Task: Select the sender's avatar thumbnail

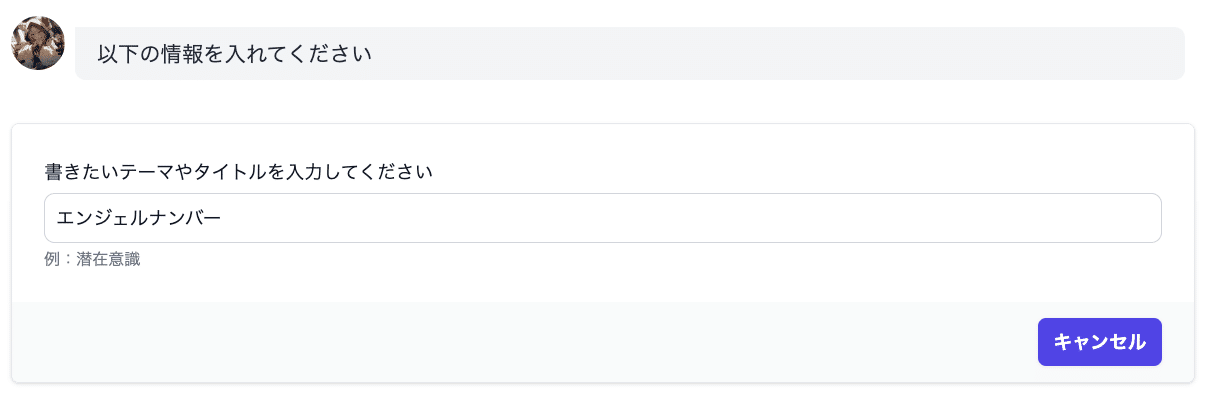Action: pyautogui.click(x=38, y=43)
